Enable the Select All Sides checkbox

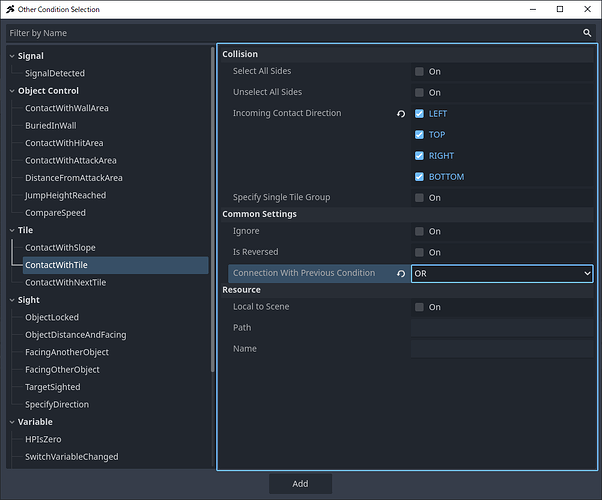click(420, 72)
